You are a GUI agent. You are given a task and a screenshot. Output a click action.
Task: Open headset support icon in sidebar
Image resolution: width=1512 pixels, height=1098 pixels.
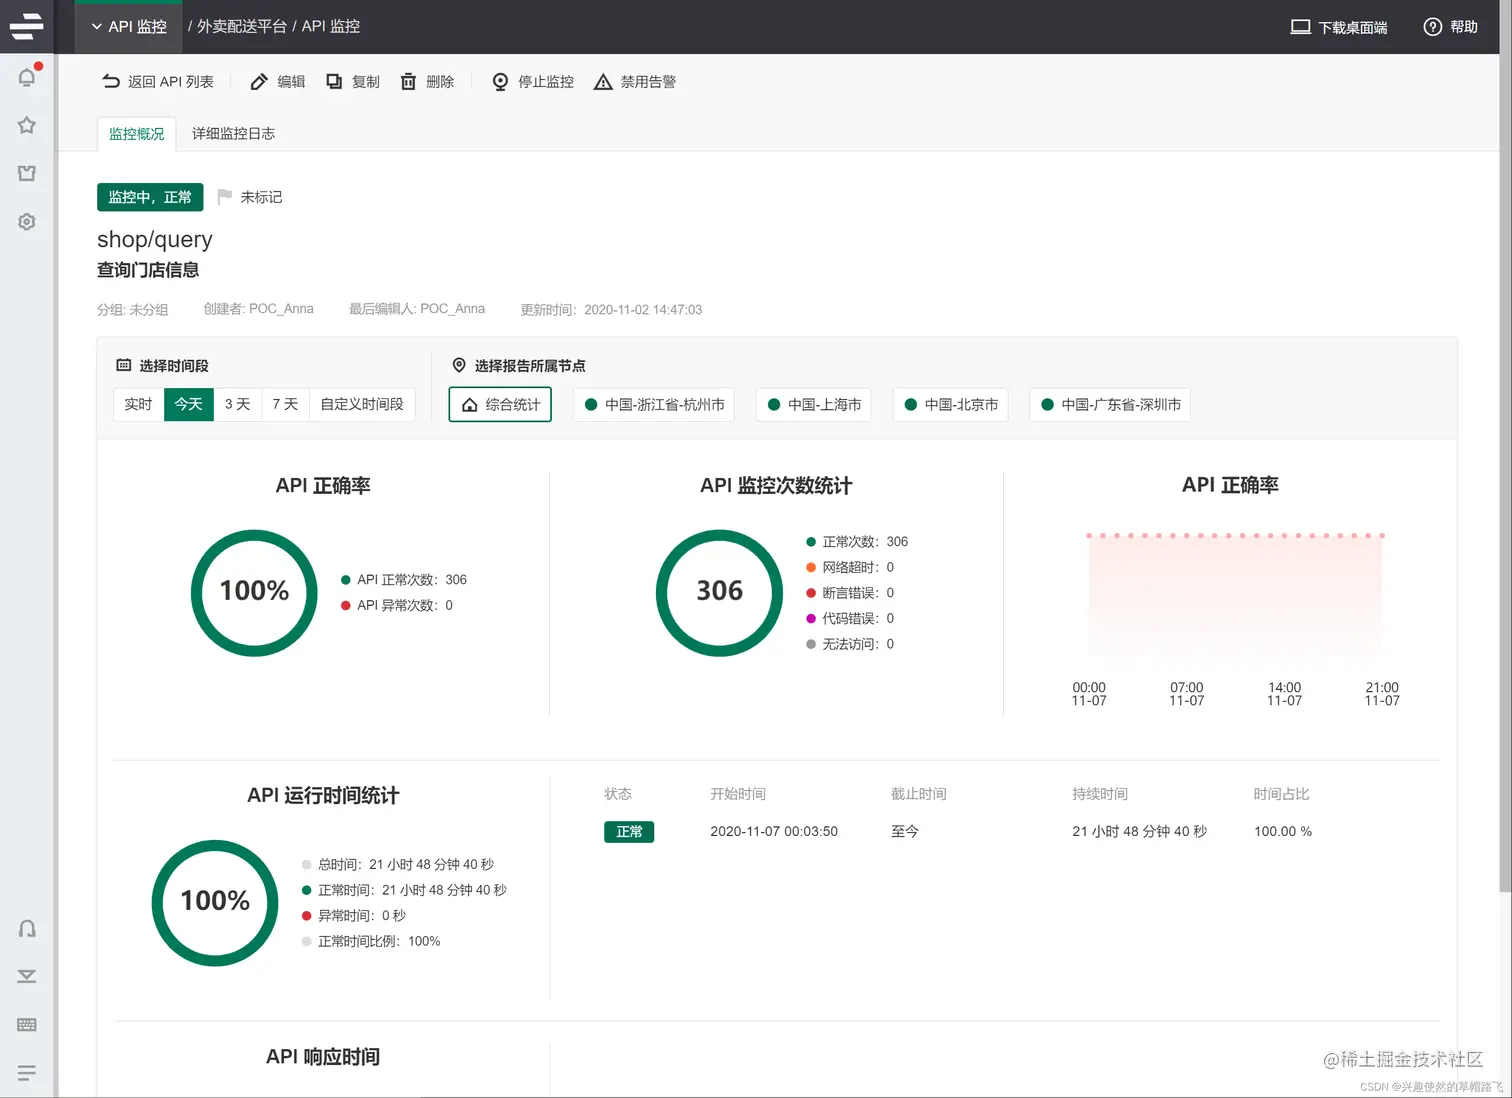[27, 928]
